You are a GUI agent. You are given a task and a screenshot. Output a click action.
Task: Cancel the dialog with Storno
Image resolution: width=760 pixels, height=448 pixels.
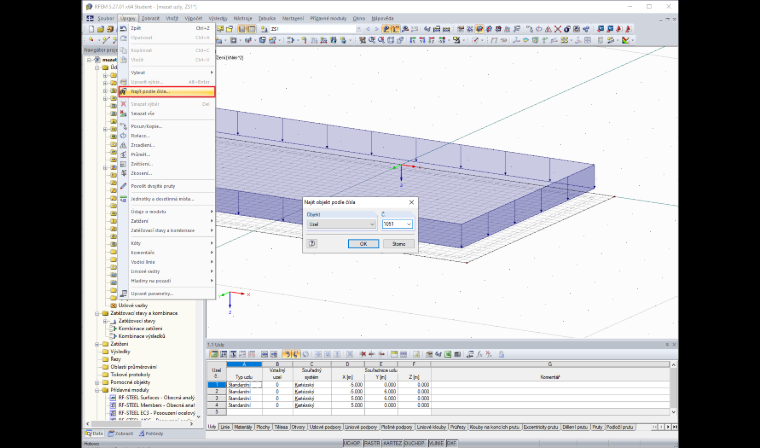[x=398, y=244]
